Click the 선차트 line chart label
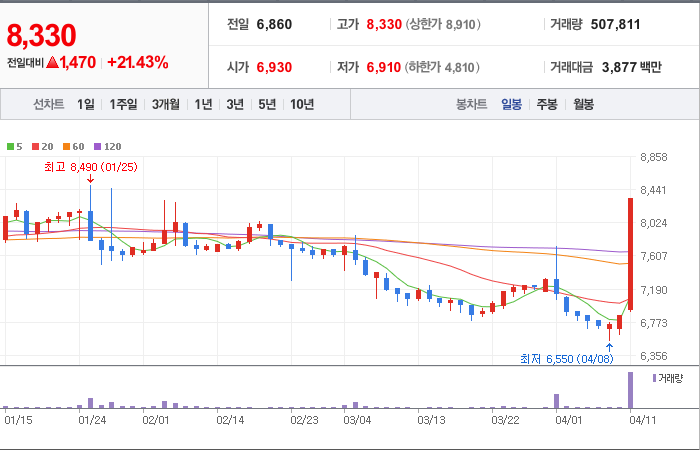The image size is (700, 450). 49,104
